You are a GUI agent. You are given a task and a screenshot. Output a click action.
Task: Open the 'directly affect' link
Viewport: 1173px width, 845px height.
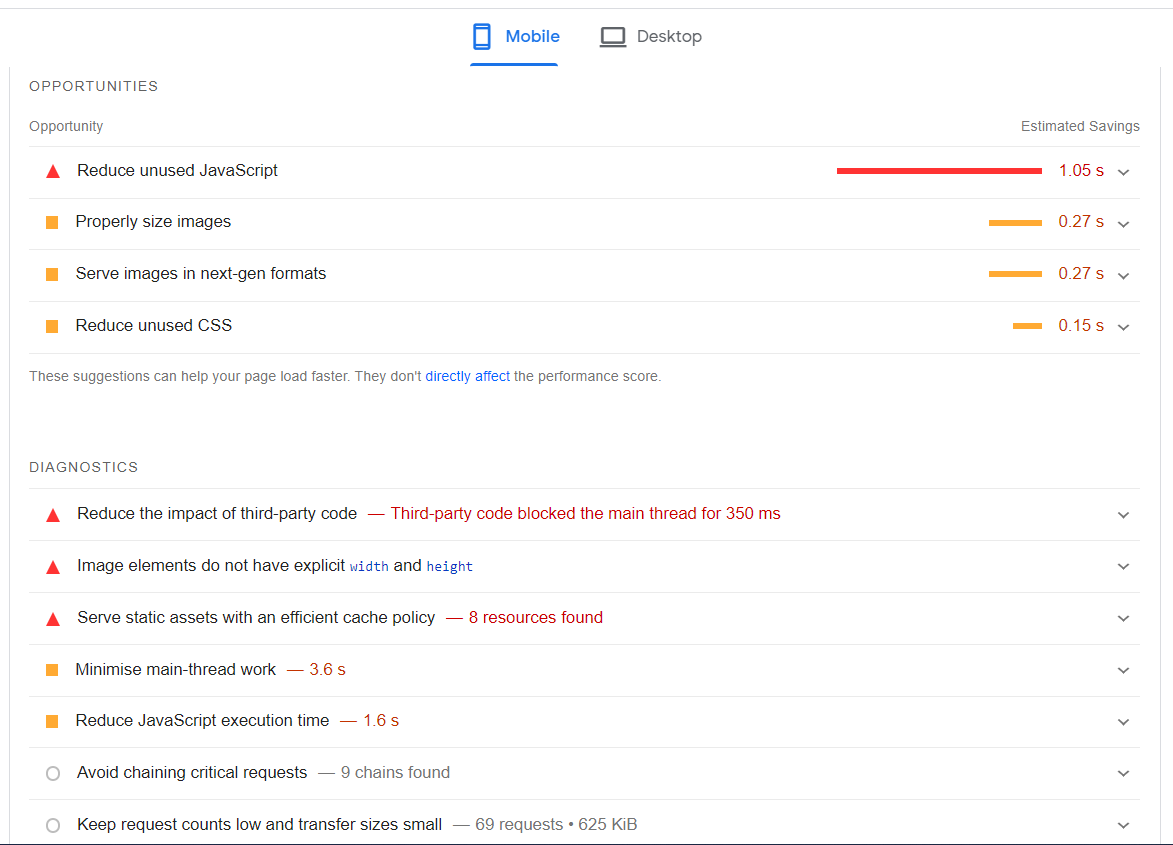[x=467, y=377]
